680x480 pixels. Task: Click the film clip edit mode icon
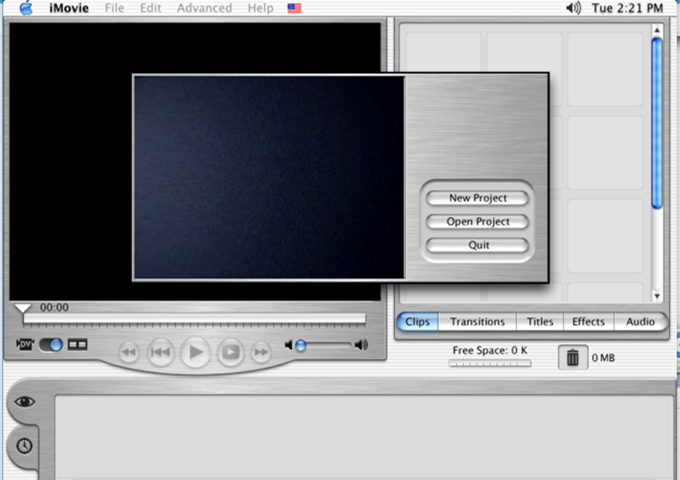tap(78, 345)
